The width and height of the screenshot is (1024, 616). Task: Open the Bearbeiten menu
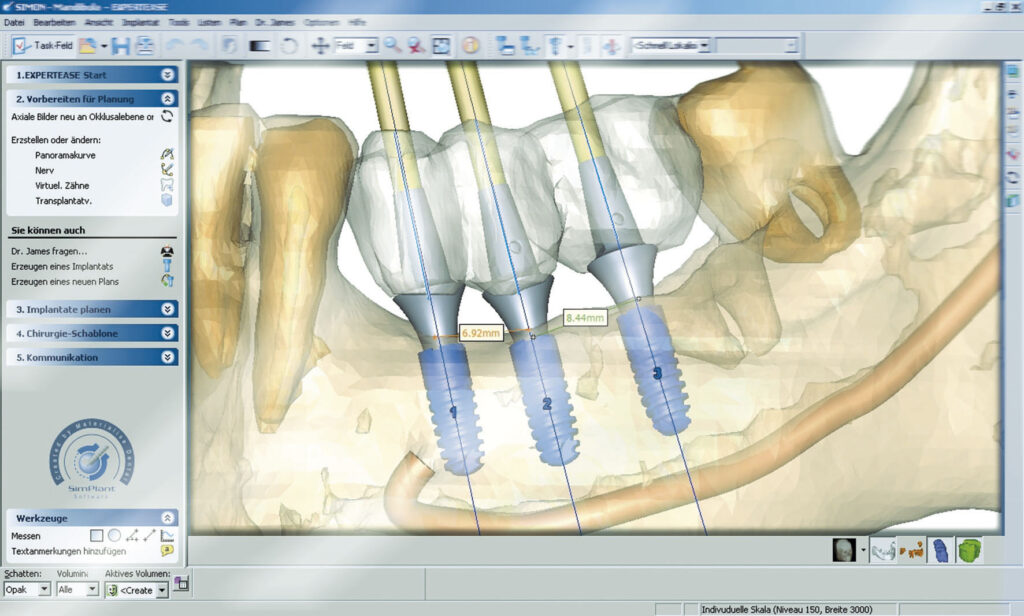(x=54, y=22)
